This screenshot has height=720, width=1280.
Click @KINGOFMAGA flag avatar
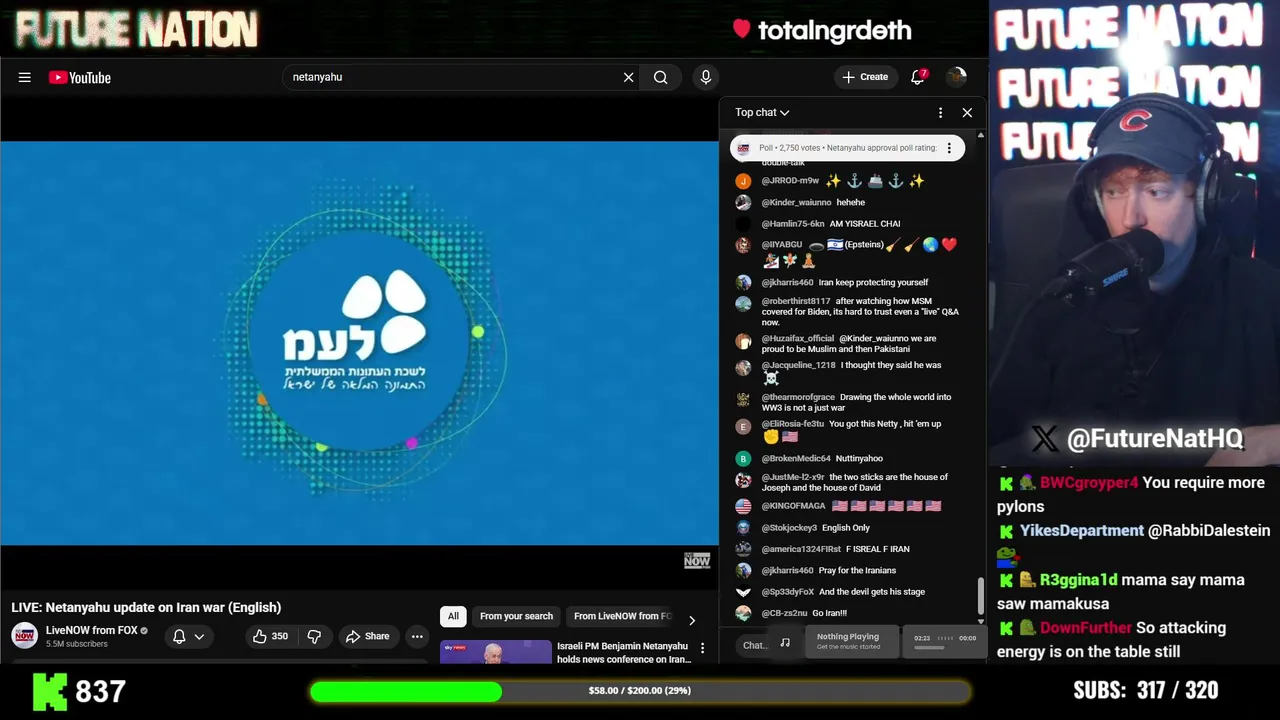coord(743,507)
